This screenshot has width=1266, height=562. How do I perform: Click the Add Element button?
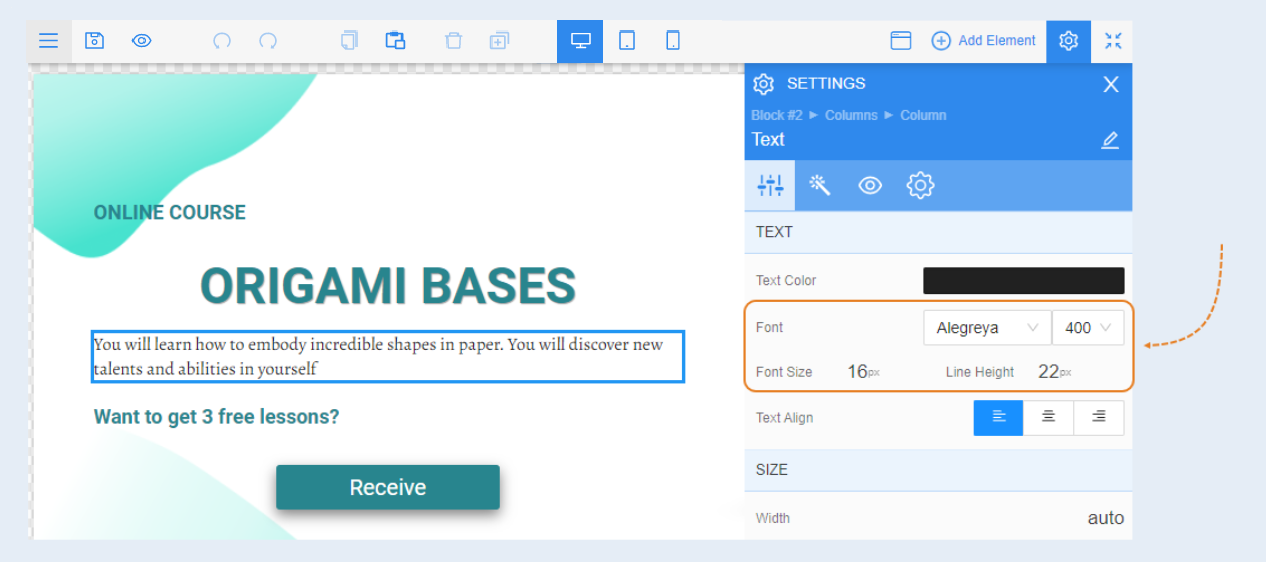click(x=984, y=41)
